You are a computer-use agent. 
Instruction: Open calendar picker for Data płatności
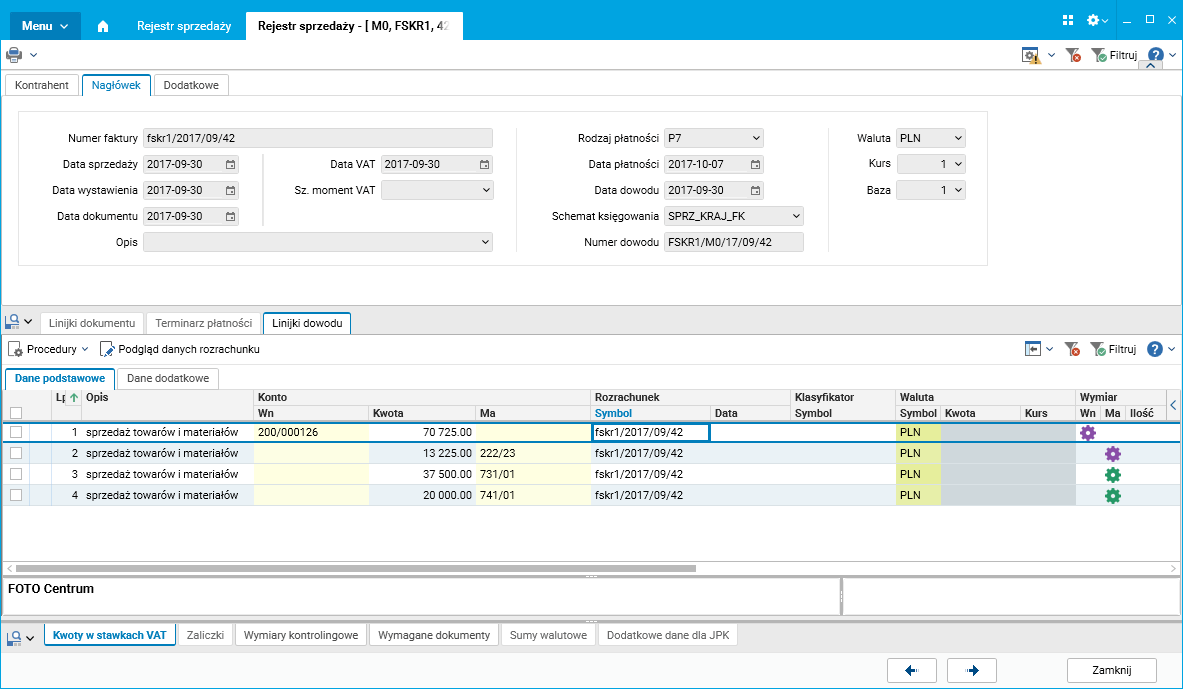pos(756,164)
